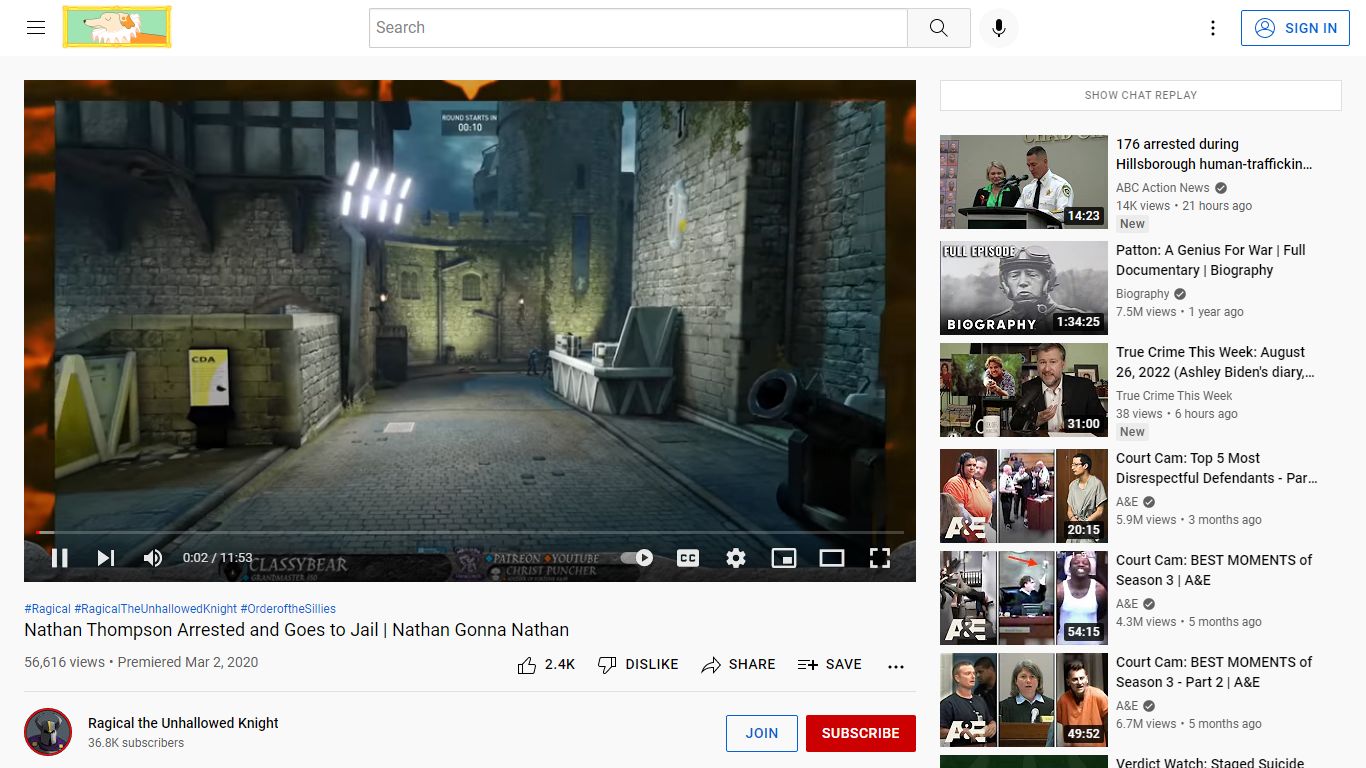Toggle closed captions on video

pyautogui.click(x=688, y=558)
